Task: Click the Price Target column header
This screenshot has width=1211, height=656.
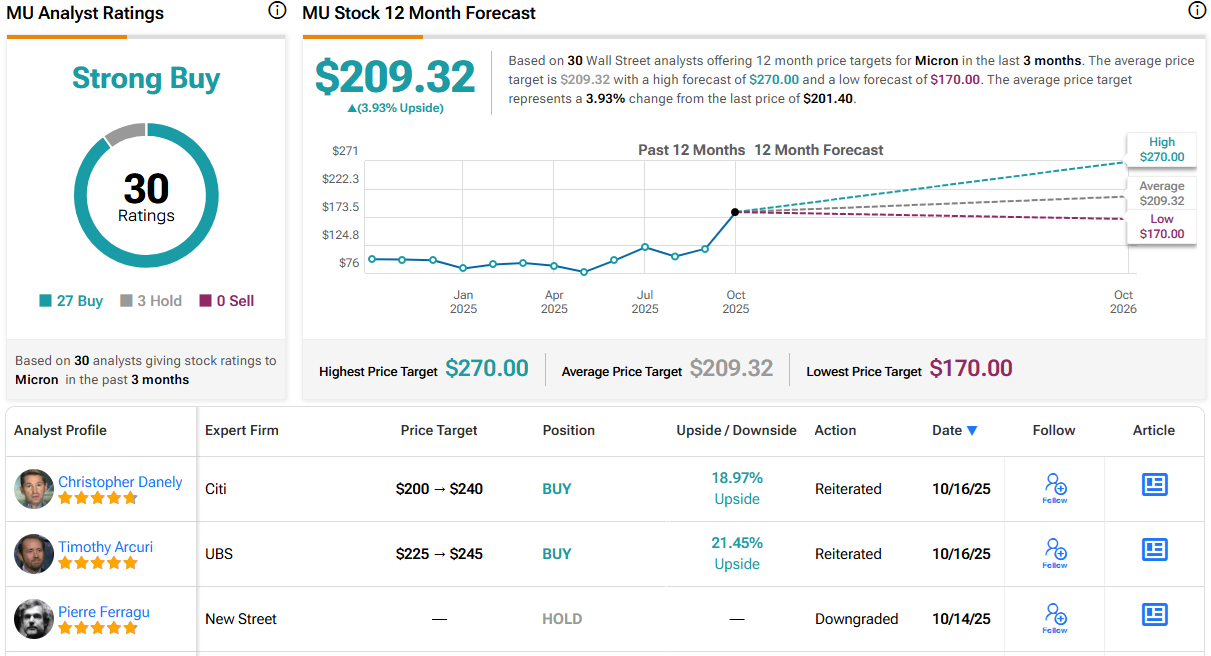Action: click(x=439, y=430)
